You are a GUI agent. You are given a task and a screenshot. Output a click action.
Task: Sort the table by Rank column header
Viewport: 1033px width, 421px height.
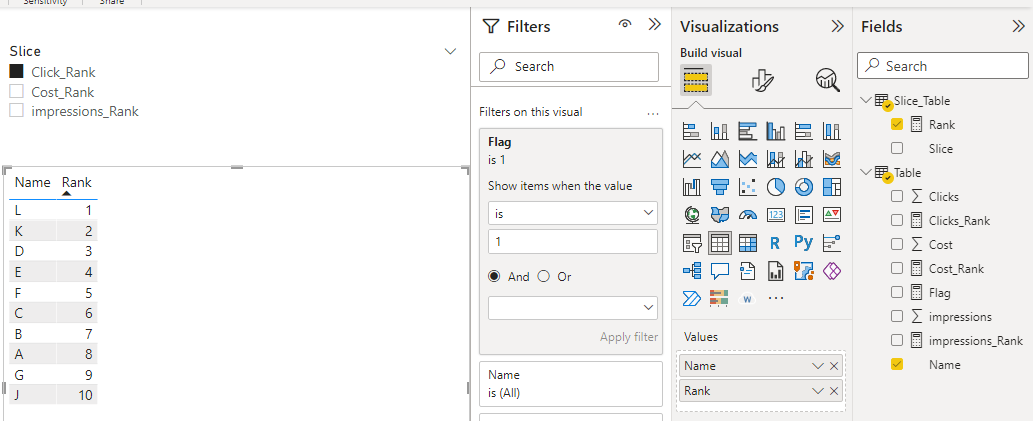click(x=76, y=182)
